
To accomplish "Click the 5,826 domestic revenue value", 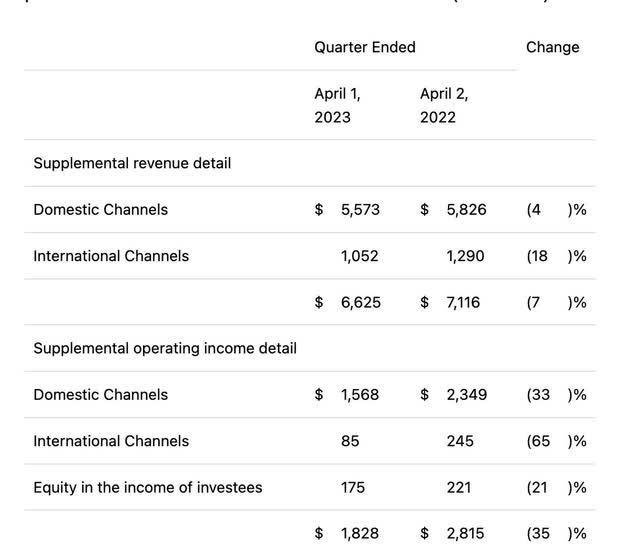I will point(466,209).
